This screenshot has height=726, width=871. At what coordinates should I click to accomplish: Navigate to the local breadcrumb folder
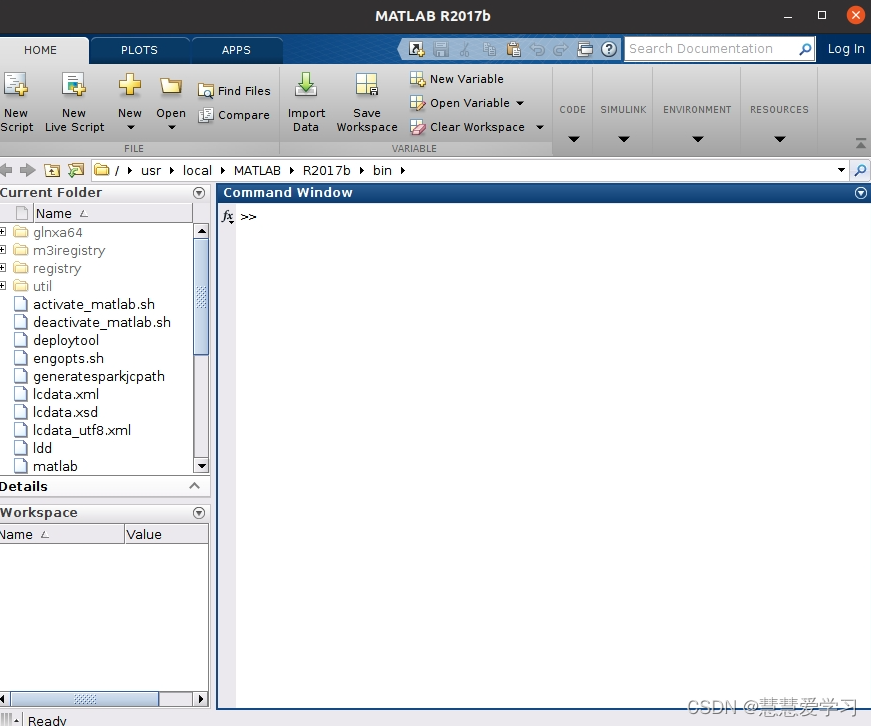pos(197,170)
